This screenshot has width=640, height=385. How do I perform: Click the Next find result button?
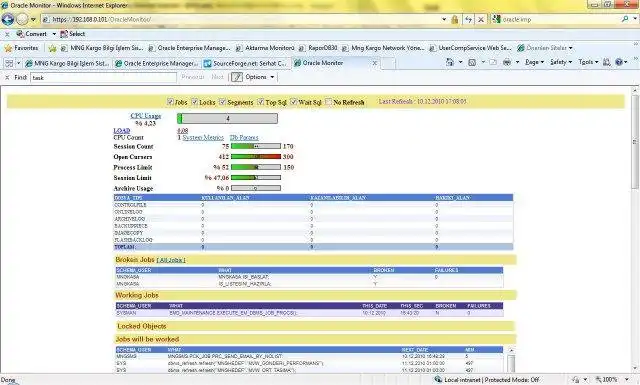click(x=218, y=77)
